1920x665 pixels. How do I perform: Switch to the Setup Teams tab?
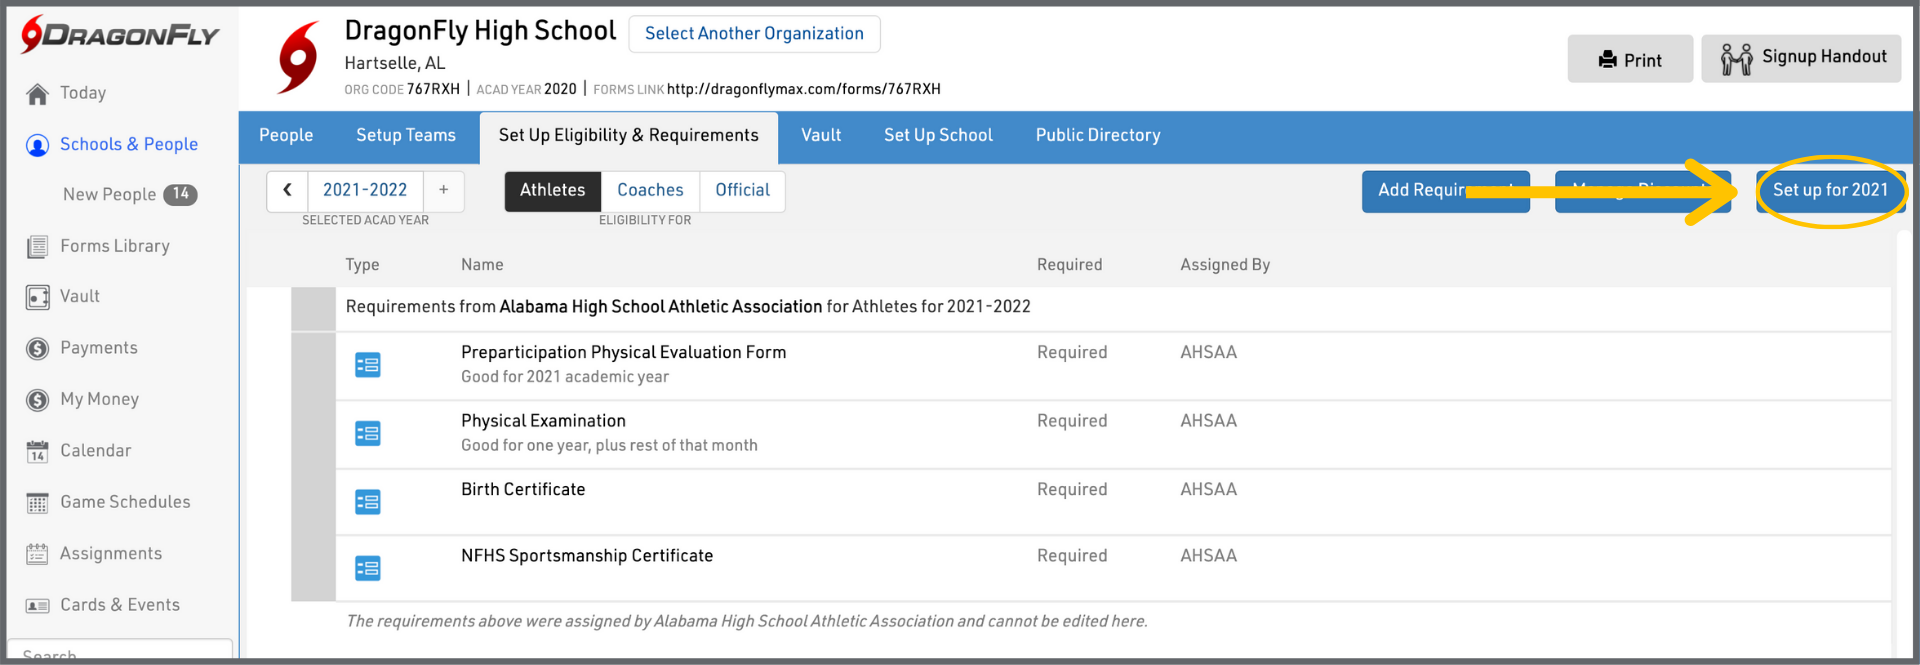(405, 136)
